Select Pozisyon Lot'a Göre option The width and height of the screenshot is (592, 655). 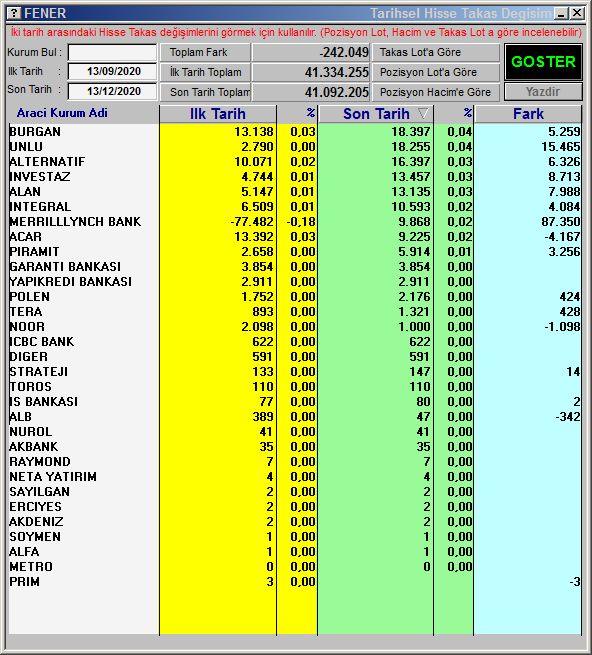click(x=436, y=72)
